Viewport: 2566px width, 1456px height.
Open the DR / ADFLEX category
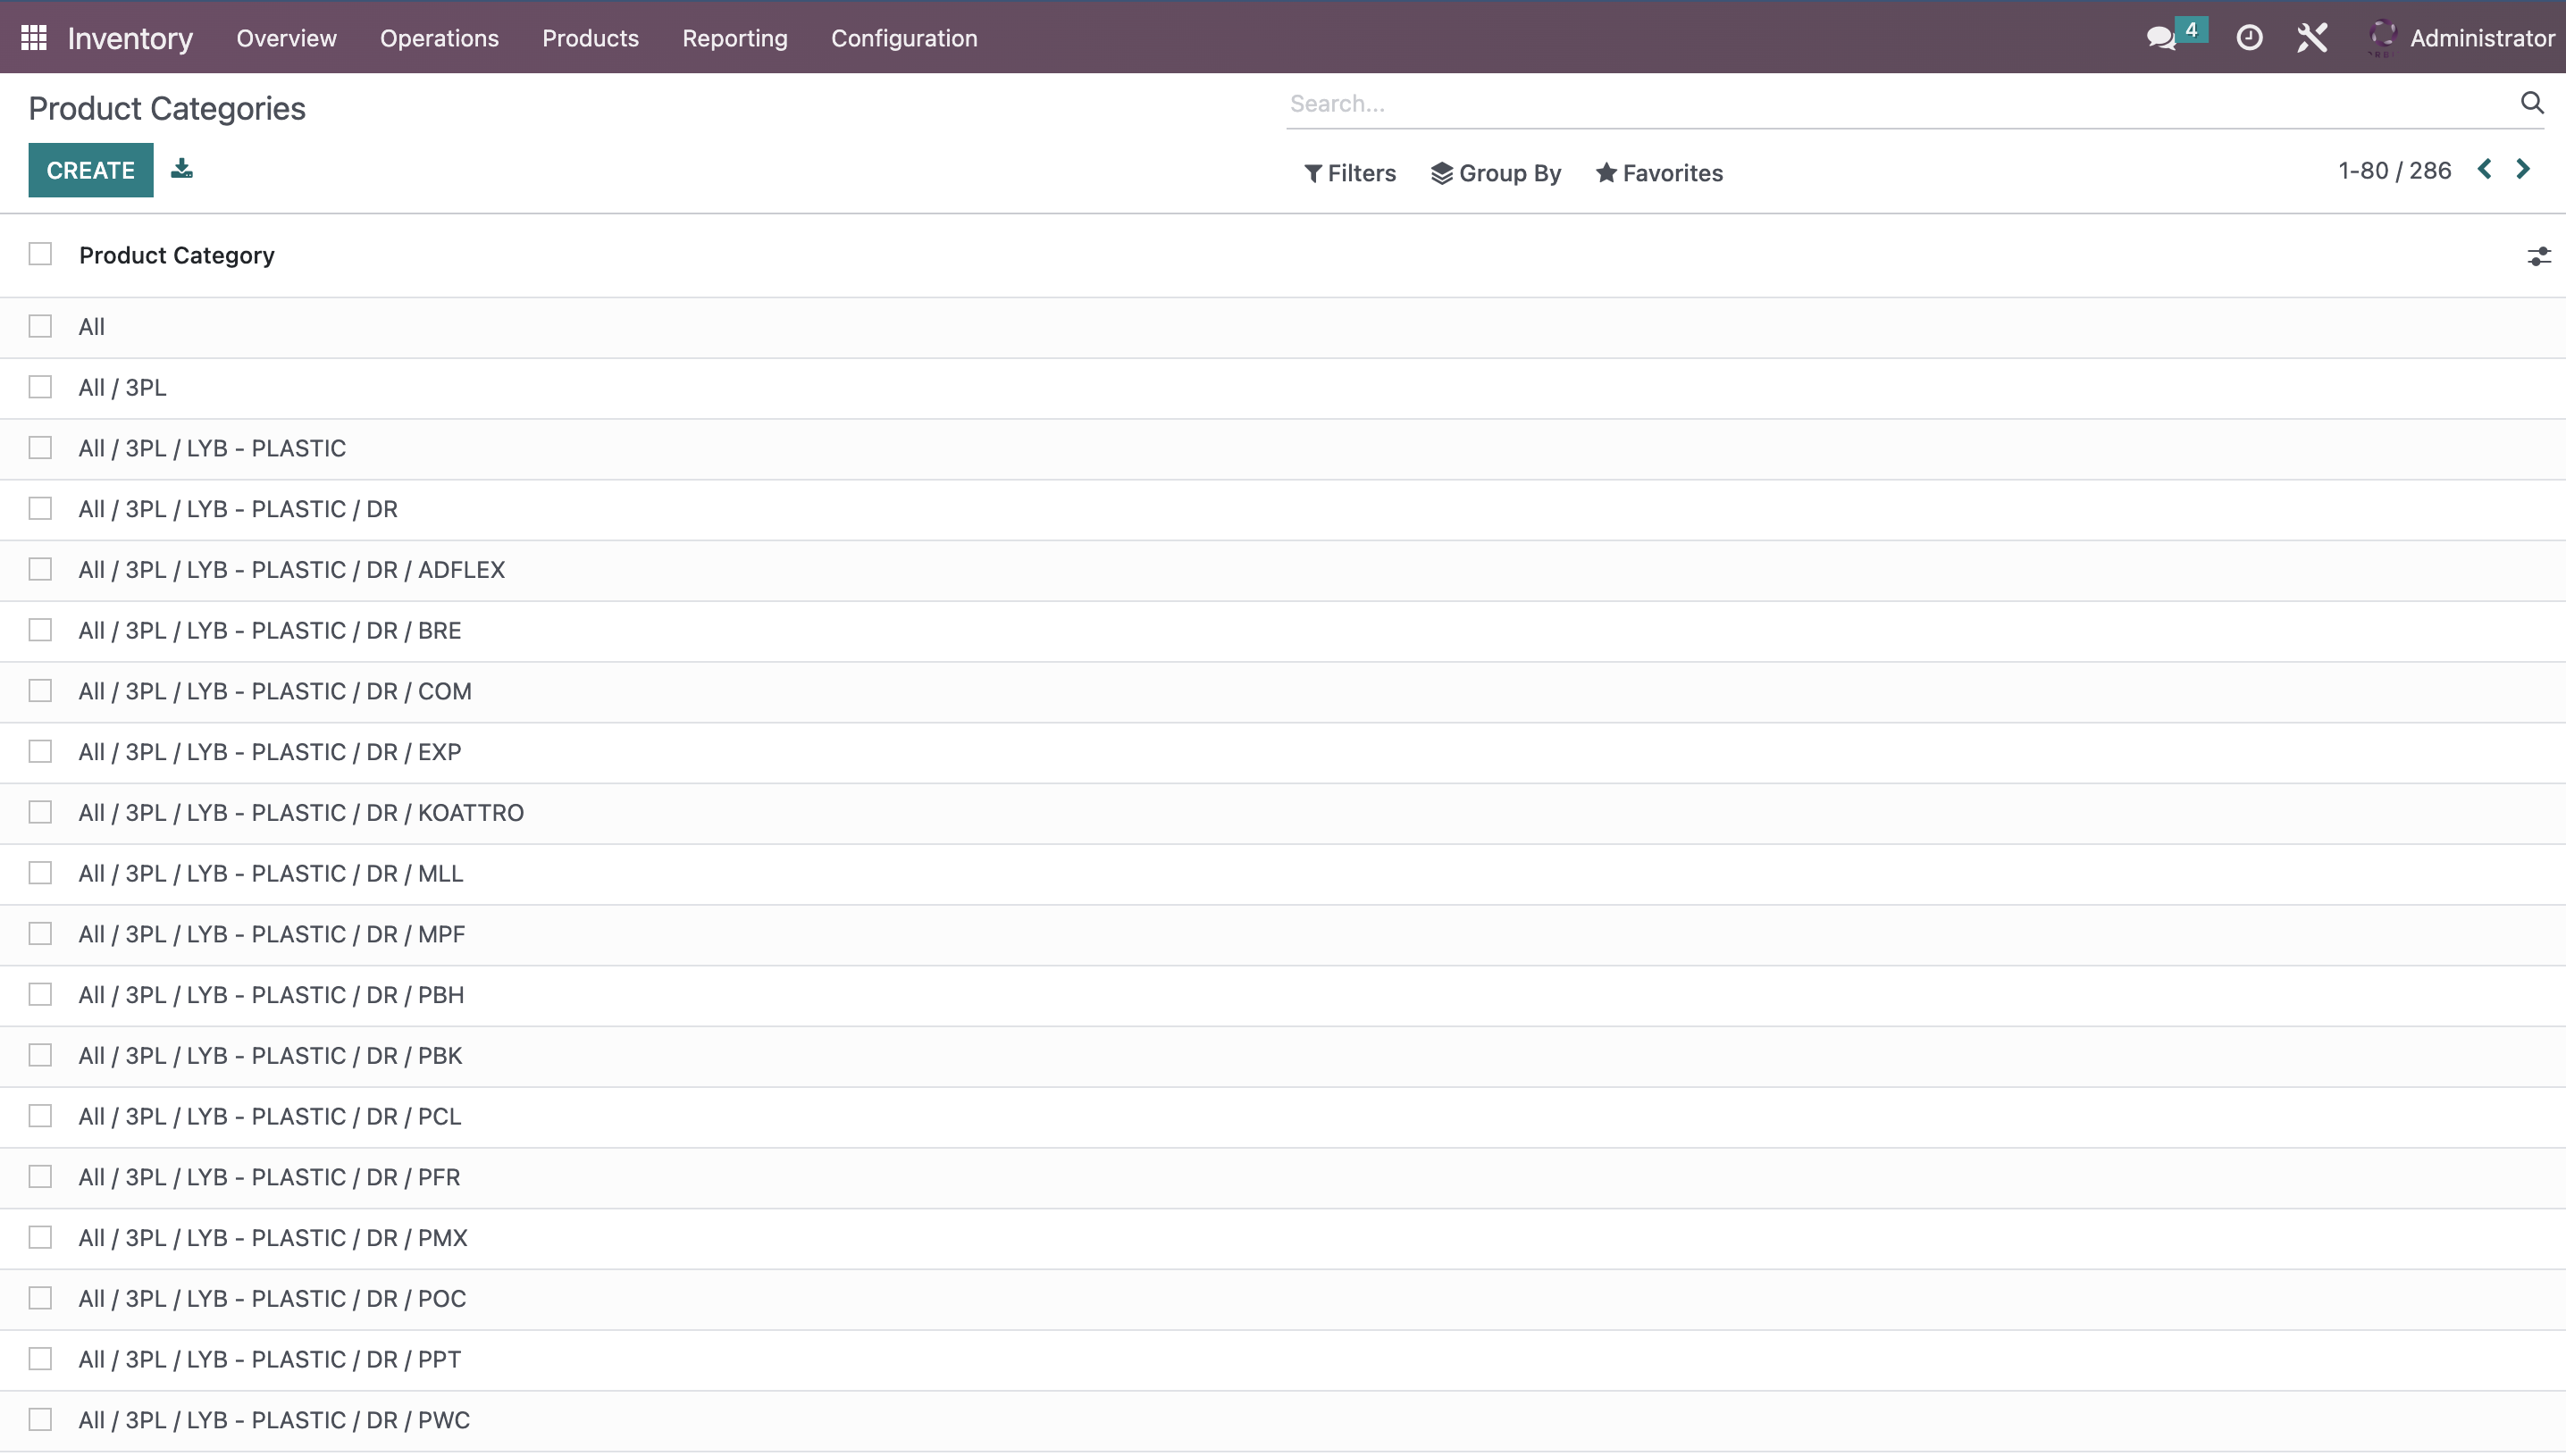click(292, 570)
